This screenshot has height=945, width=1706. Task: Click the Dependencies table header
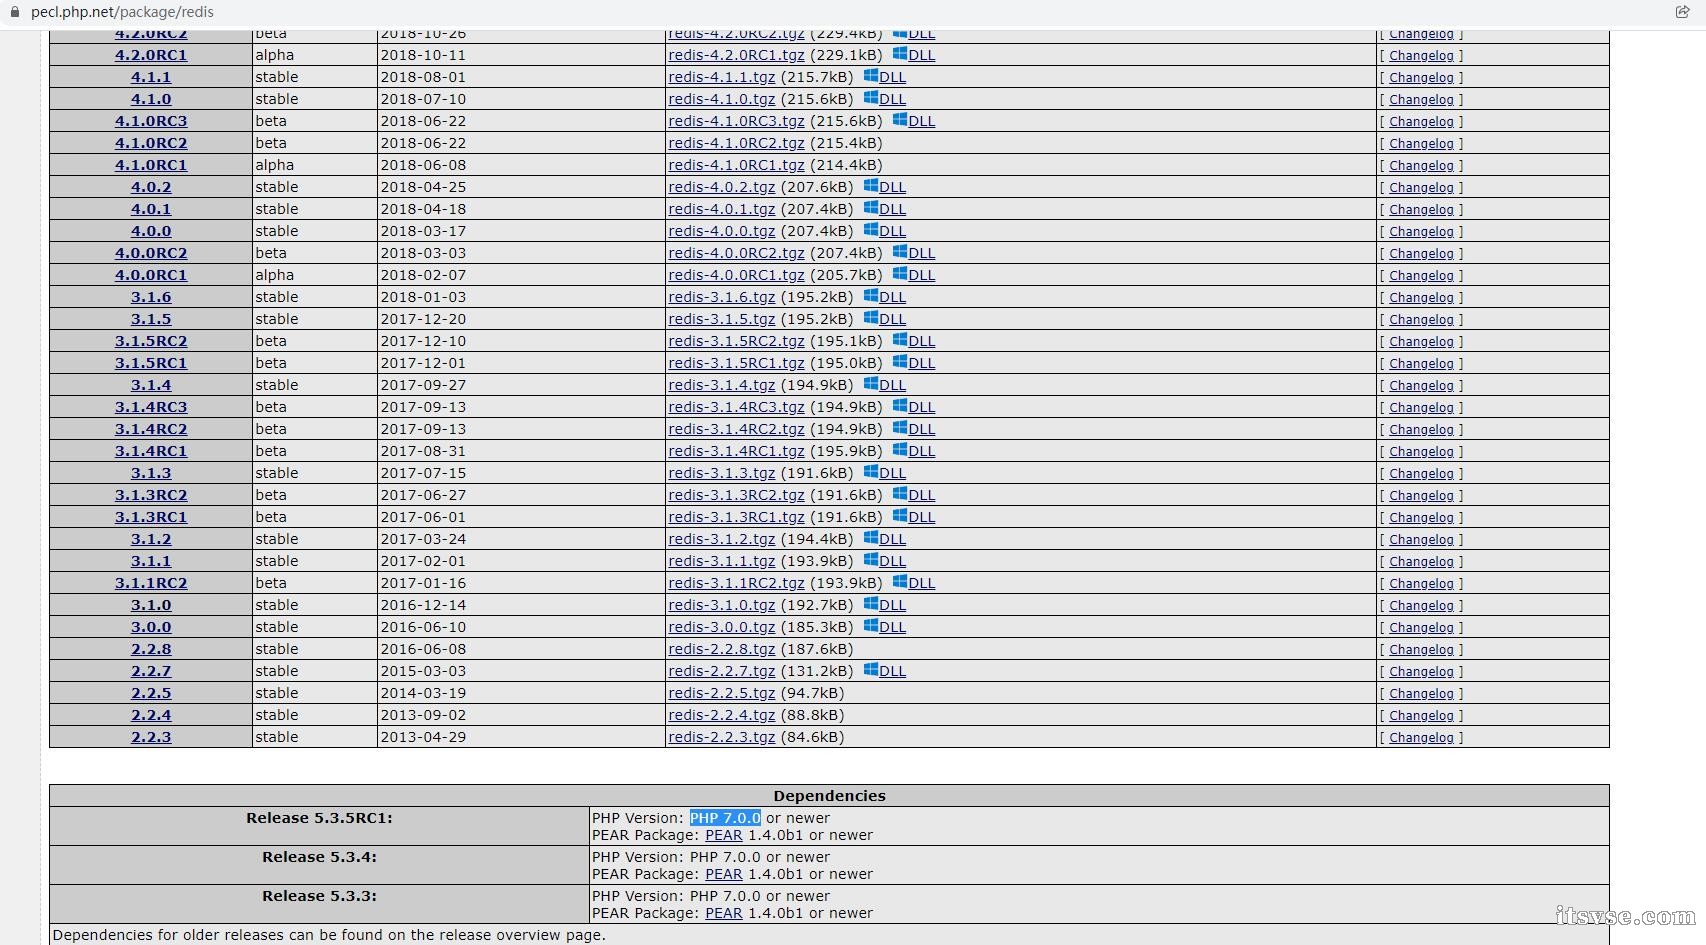829,796
